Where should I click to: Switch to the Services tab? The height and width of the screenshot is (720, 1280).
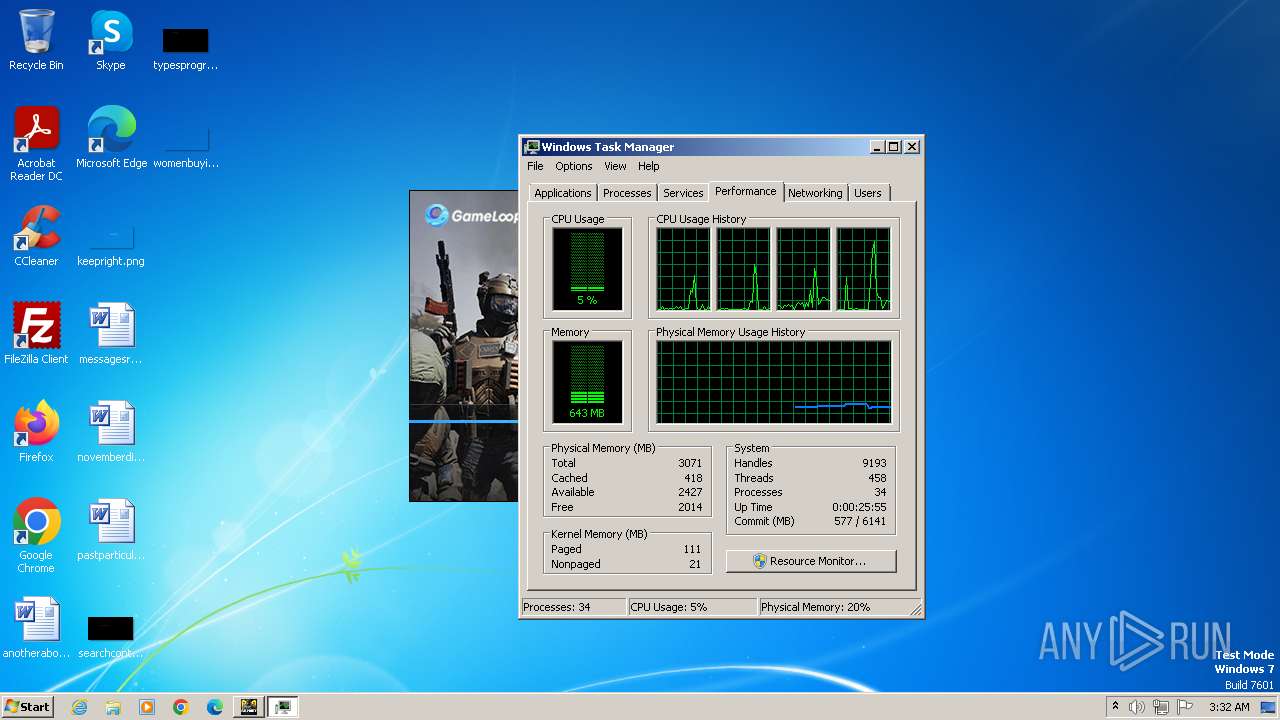683,193
